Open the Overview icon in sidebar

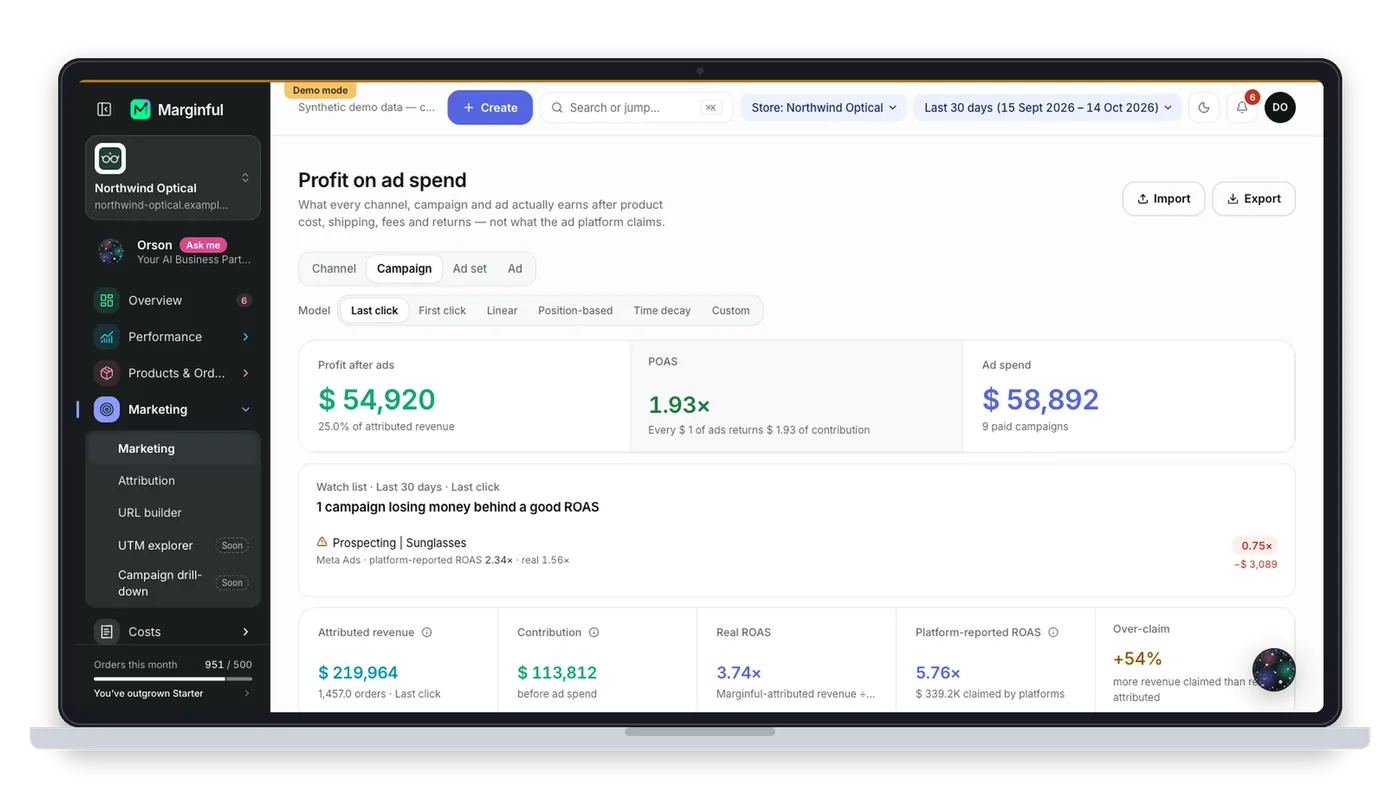(106, 300)
